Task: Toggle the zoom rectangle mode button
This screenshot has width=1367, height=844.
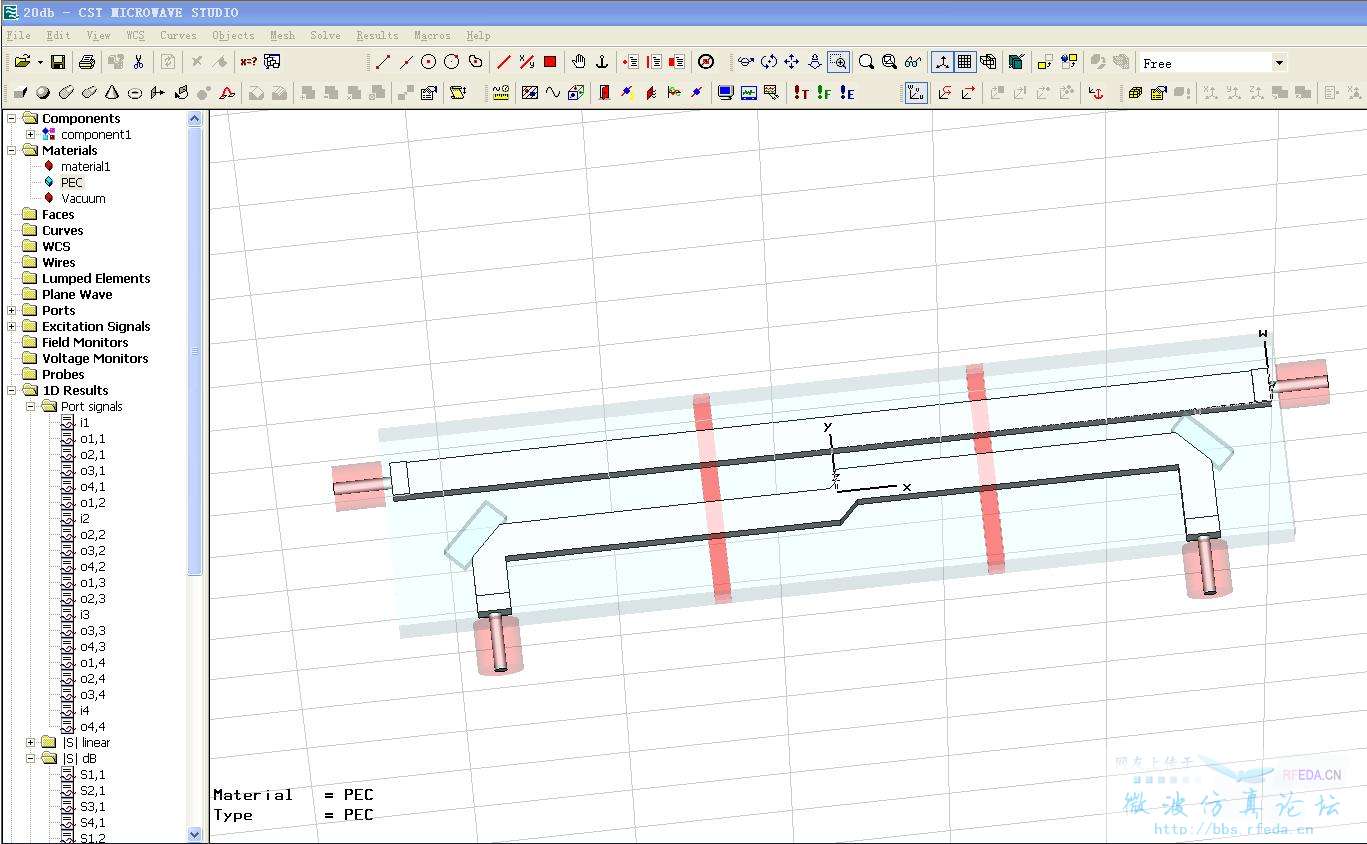Action: pos(839,62)
